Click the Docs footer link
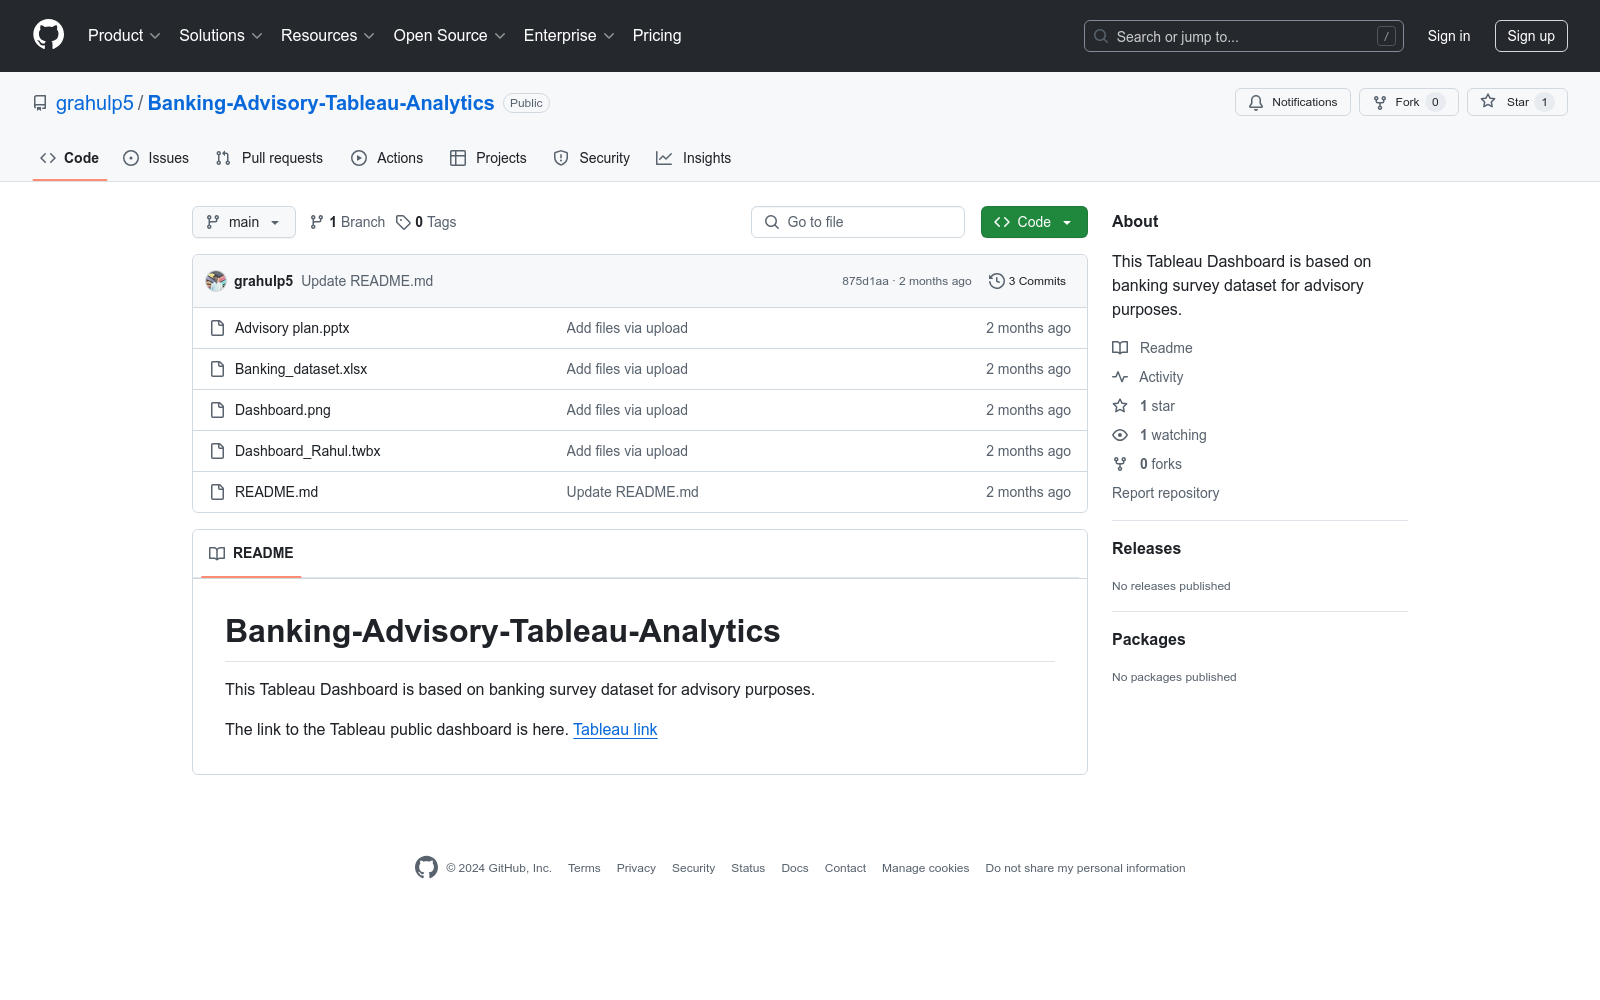This screenshot has width=1600, height=1000. pos(795,868)
